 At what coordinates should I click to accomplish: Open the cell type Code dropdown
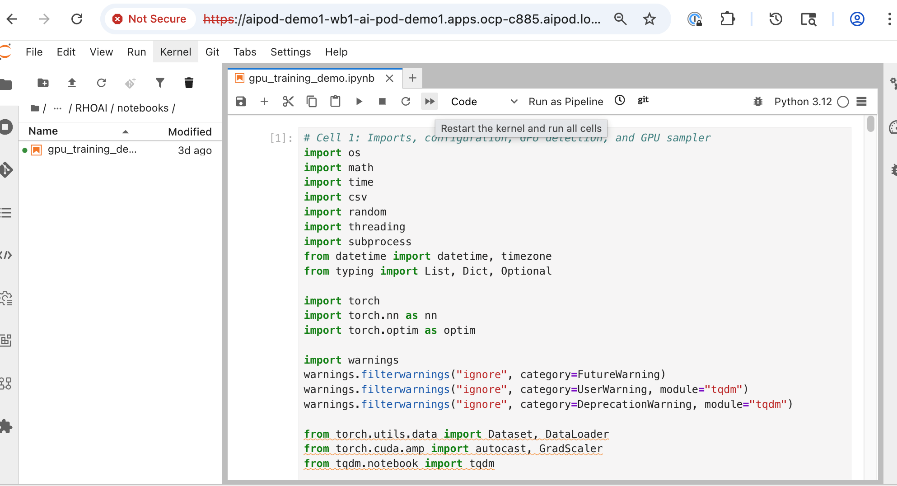(484, 101)
